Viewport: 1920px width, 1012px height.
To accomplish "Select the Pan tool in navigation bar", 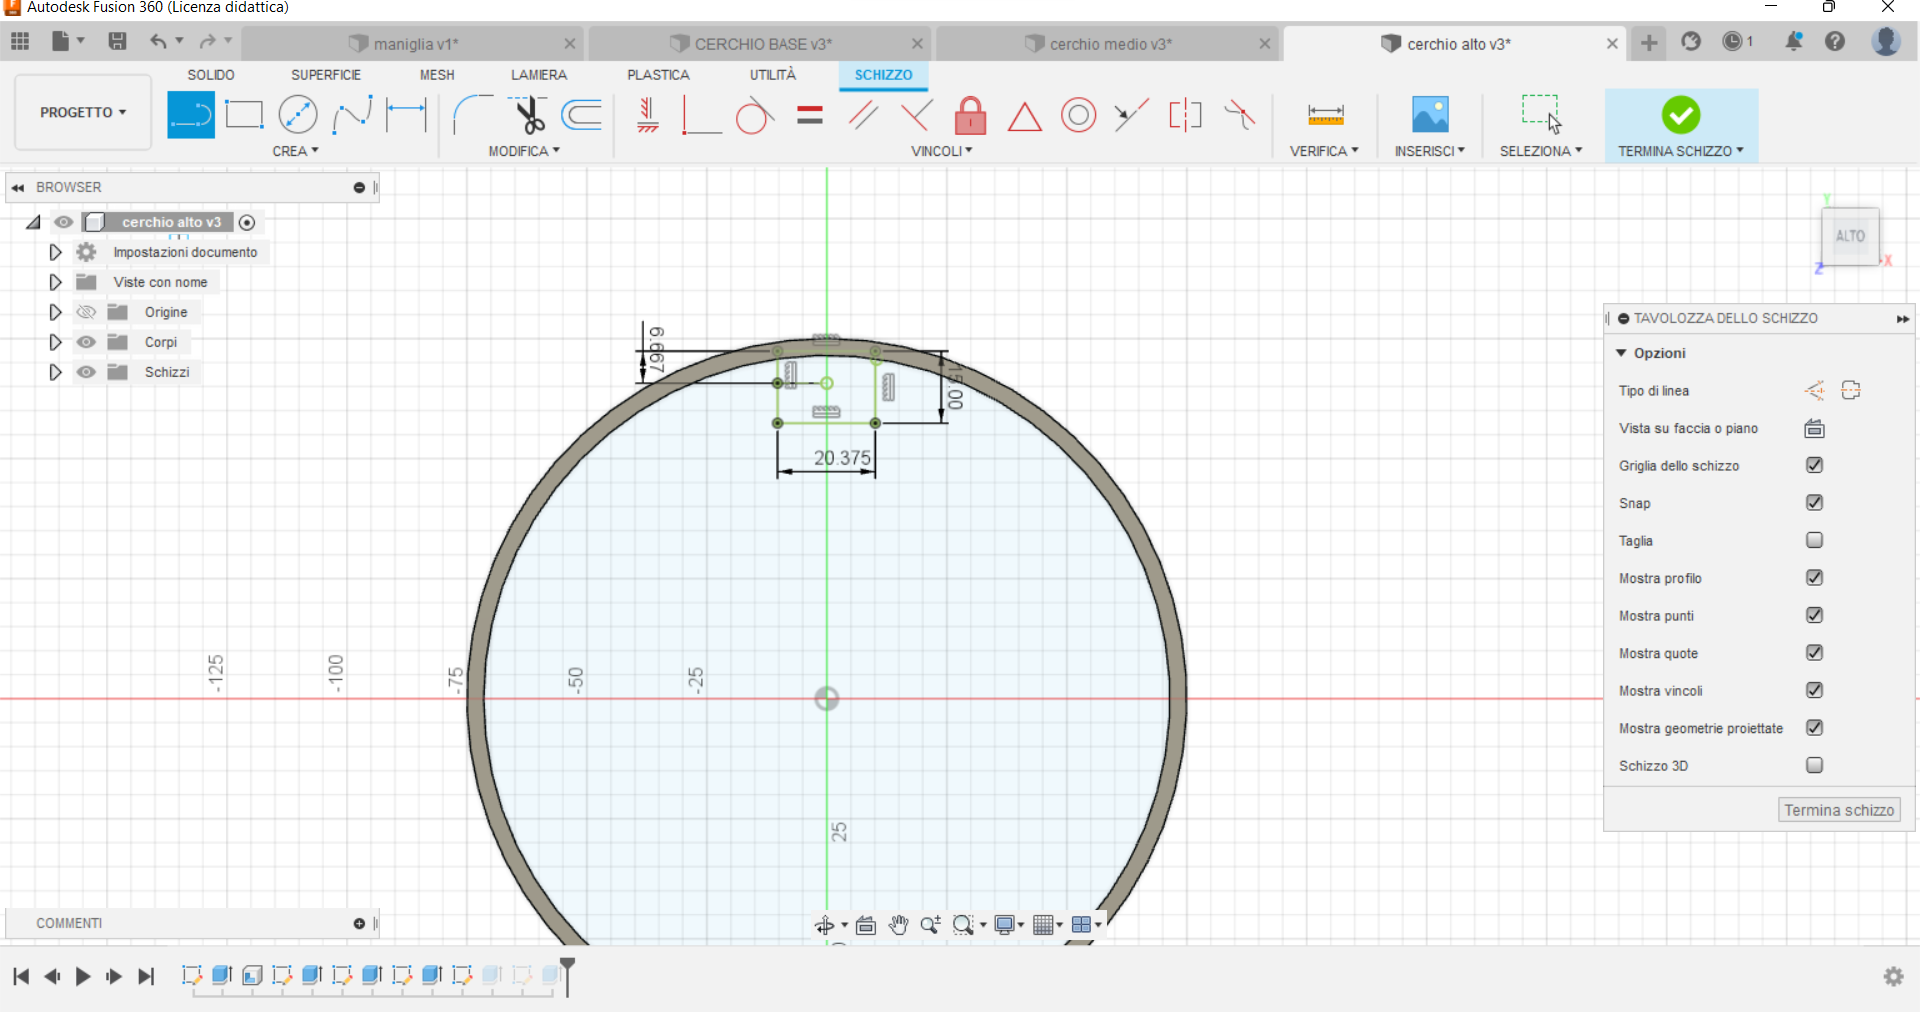I will [x=897, y=925].
